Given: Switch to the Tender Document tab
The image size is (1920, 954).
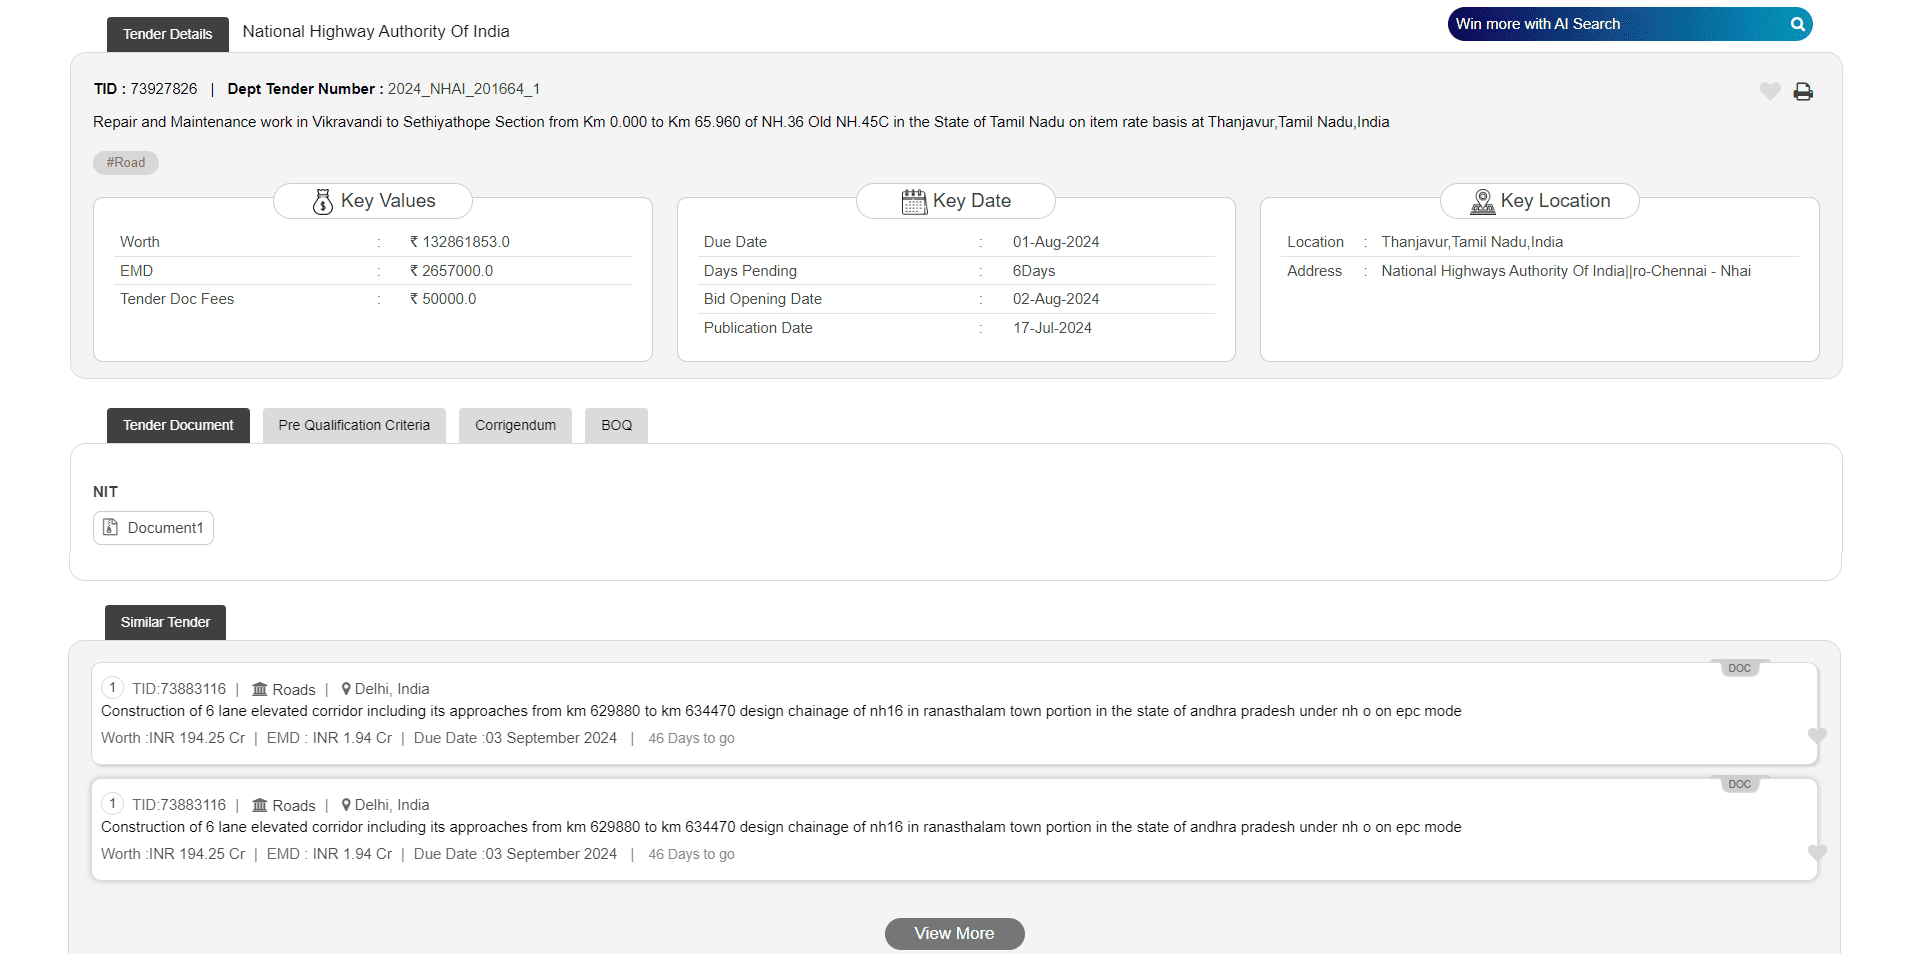Looking at the screenshot, I should click(x=178, y=426).
